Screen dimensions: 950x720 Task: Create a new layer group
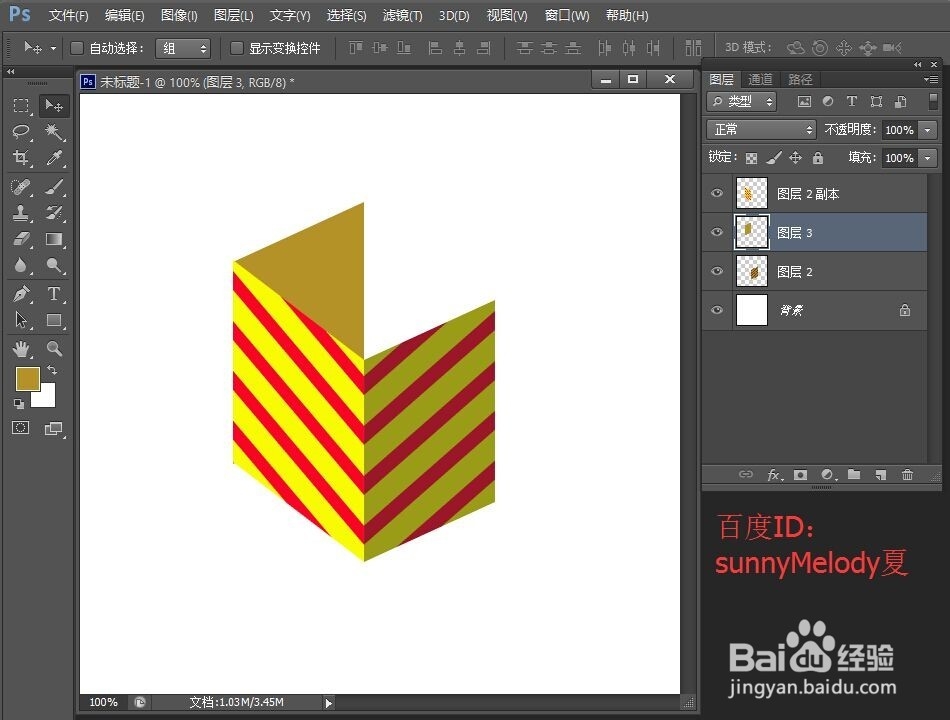click(x=854, y=475)
